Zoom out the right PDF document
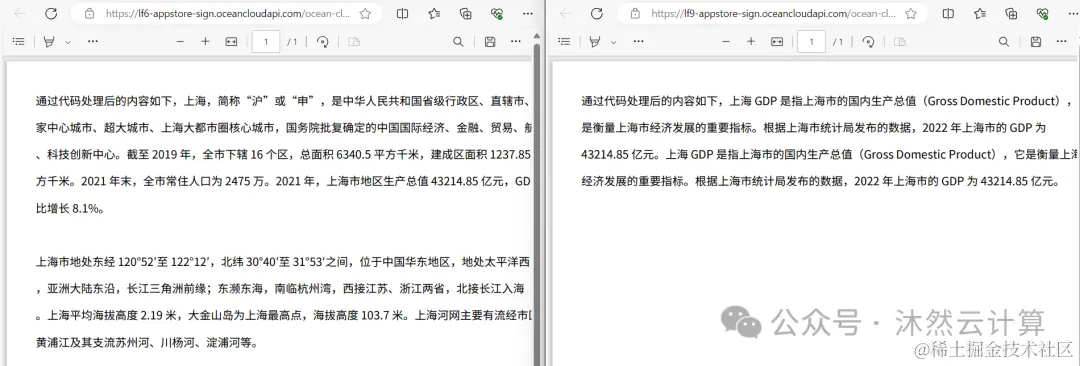Viewport: 1080px width, 366px height. click(726, 42)
